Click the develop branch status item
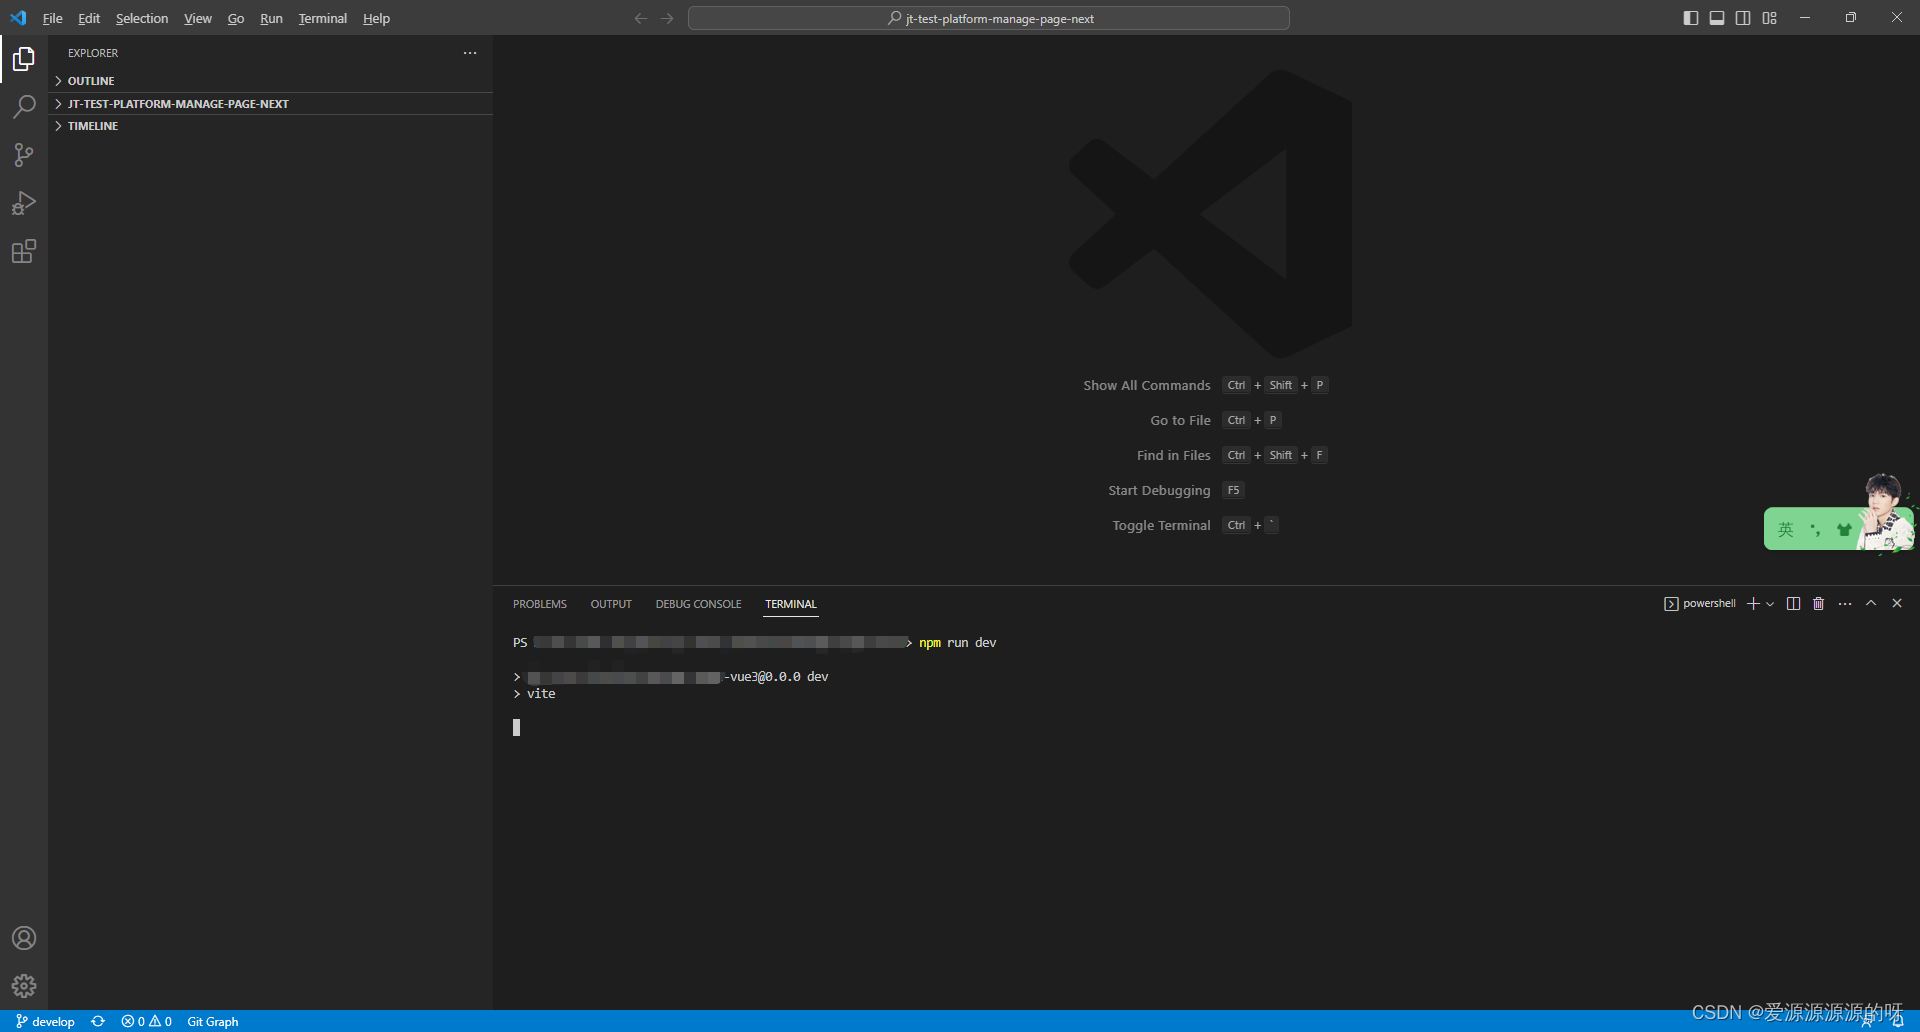 click(x=45, y=1021)
